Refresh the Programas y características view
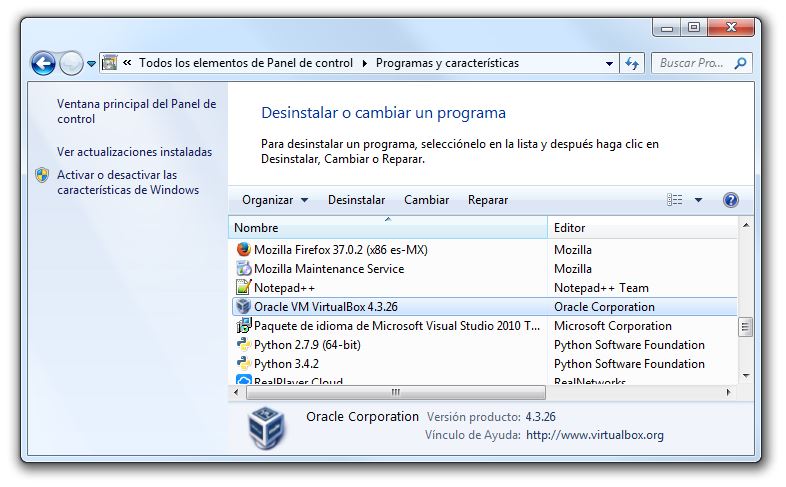Image resolution: width=786 pixels, height=487 pixels. tap(632, 63)
